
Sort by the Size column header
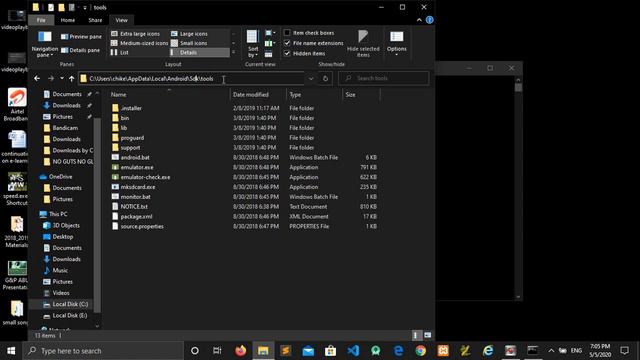[x=361, y=94]
